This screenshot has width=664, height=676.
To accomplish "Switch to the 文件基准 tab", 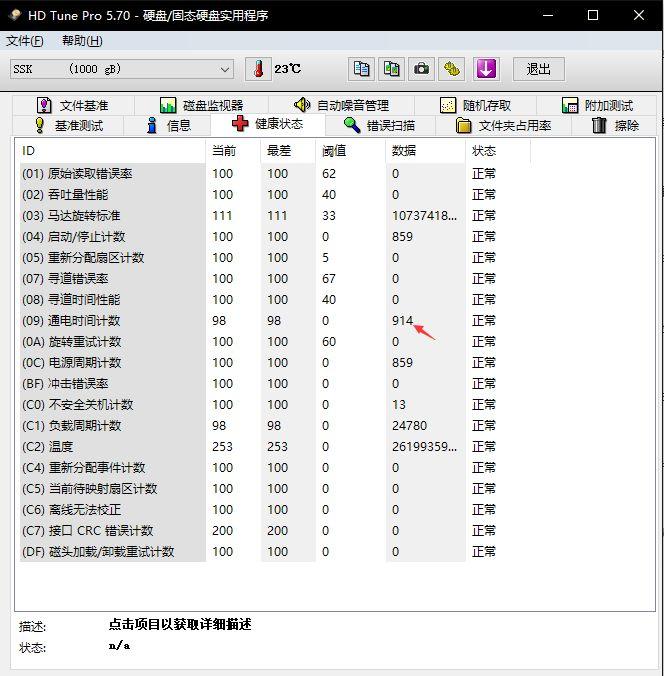I will click(x=73, y=105).
